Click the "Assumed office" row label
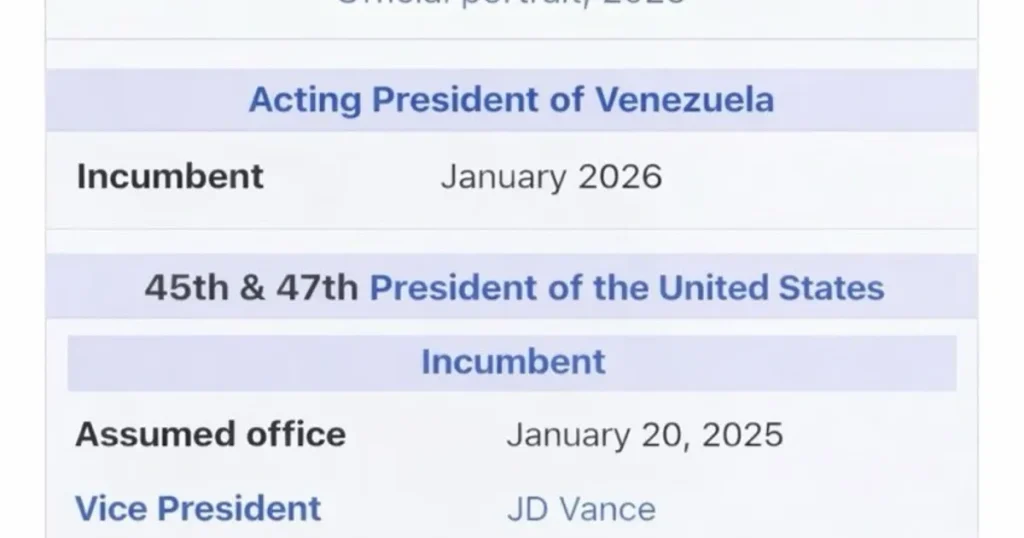 click(210, 434)
